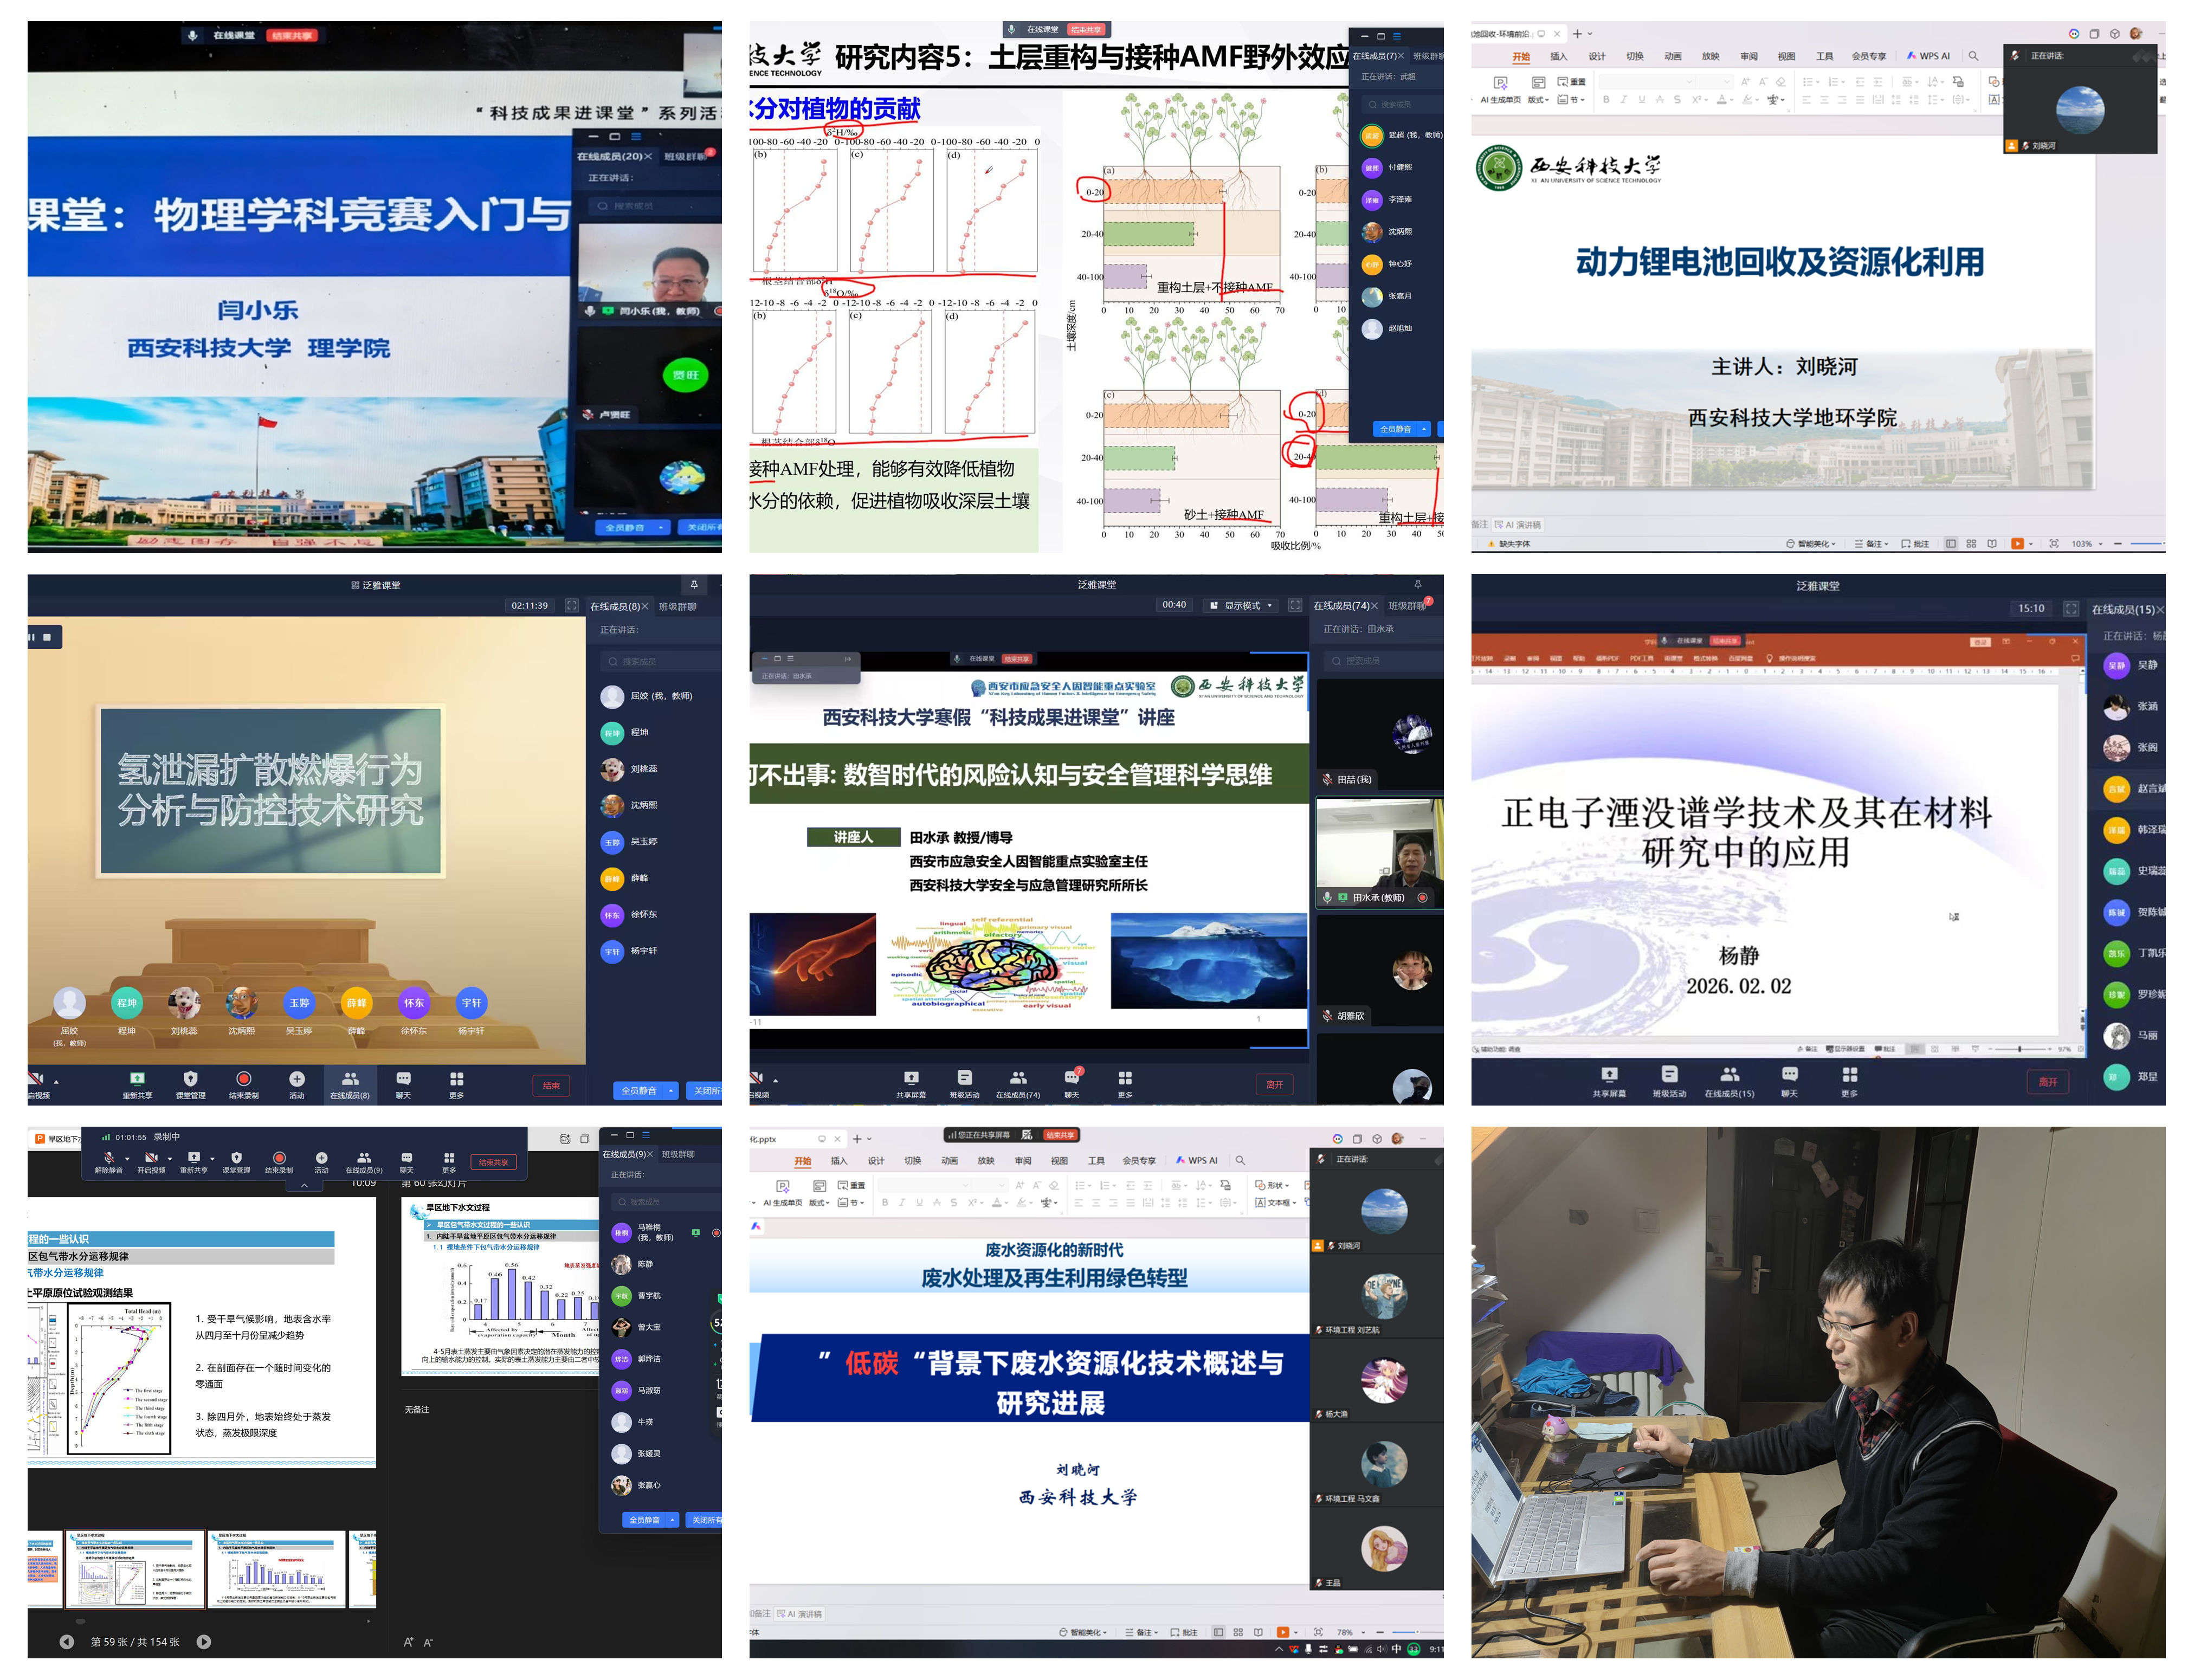Click 离开 button near 在线成员(74) toolbar

[x=1274, y=1085]
